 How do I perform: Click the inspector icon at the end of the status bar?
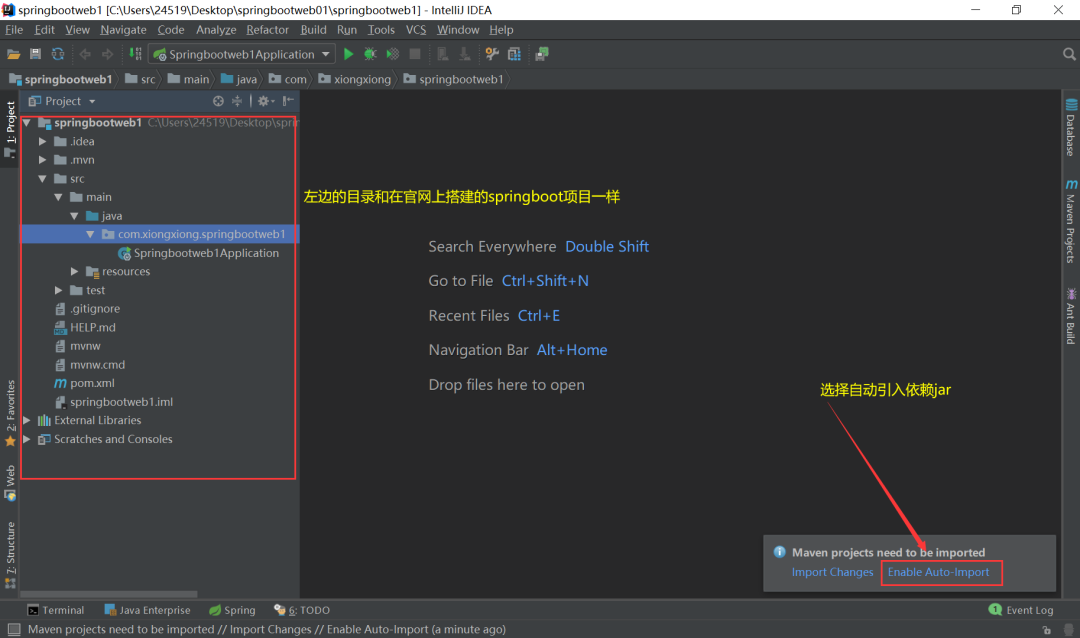click(x=1068, y=630)
